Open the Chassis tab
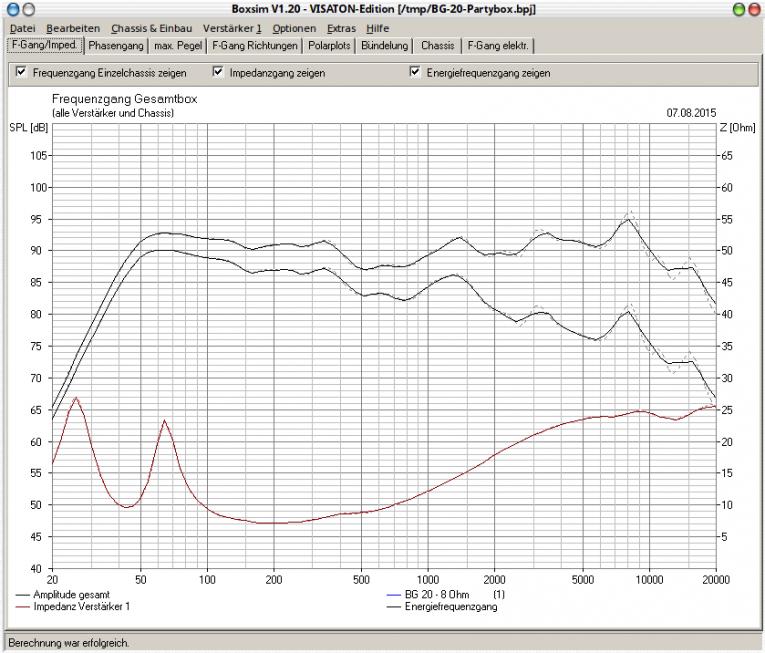 (x=438, y=45)
